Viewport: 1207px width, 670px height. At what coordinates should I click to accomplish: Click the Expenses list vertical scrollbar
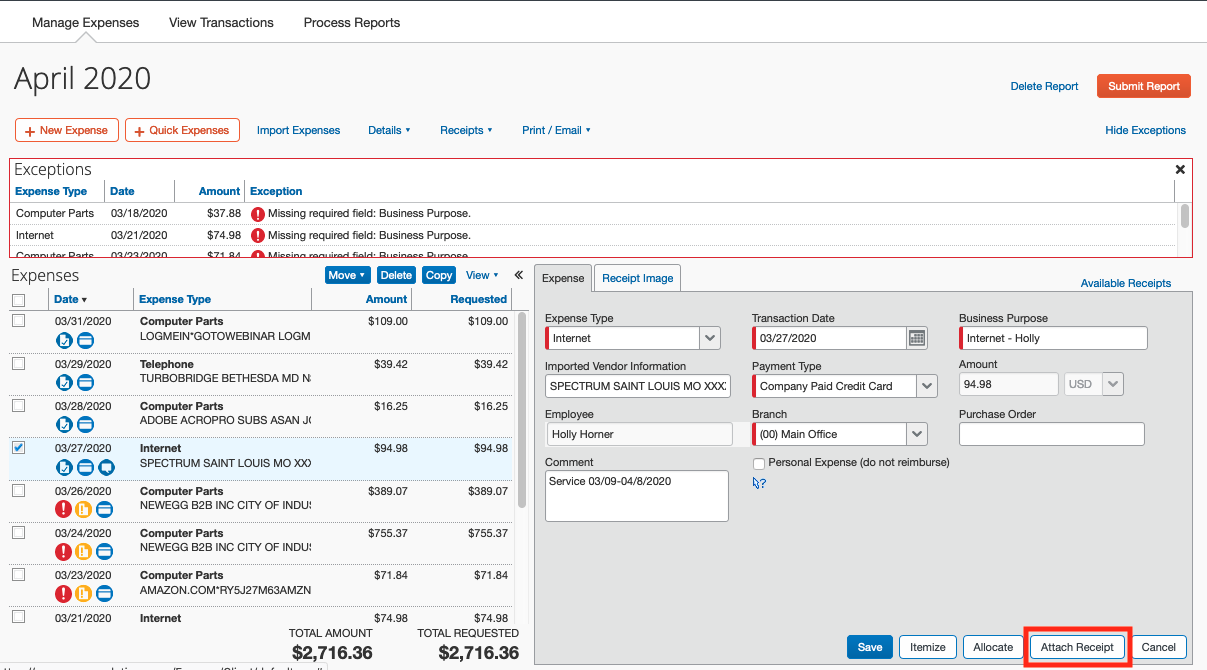[x=521, y=410]
